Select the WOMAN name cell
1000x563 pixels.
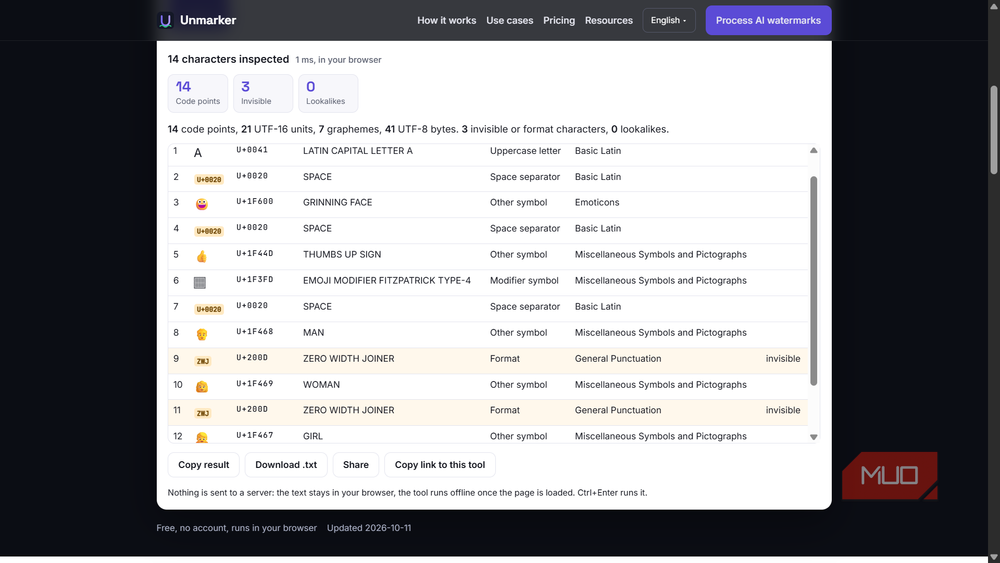[x=321, y=384]
